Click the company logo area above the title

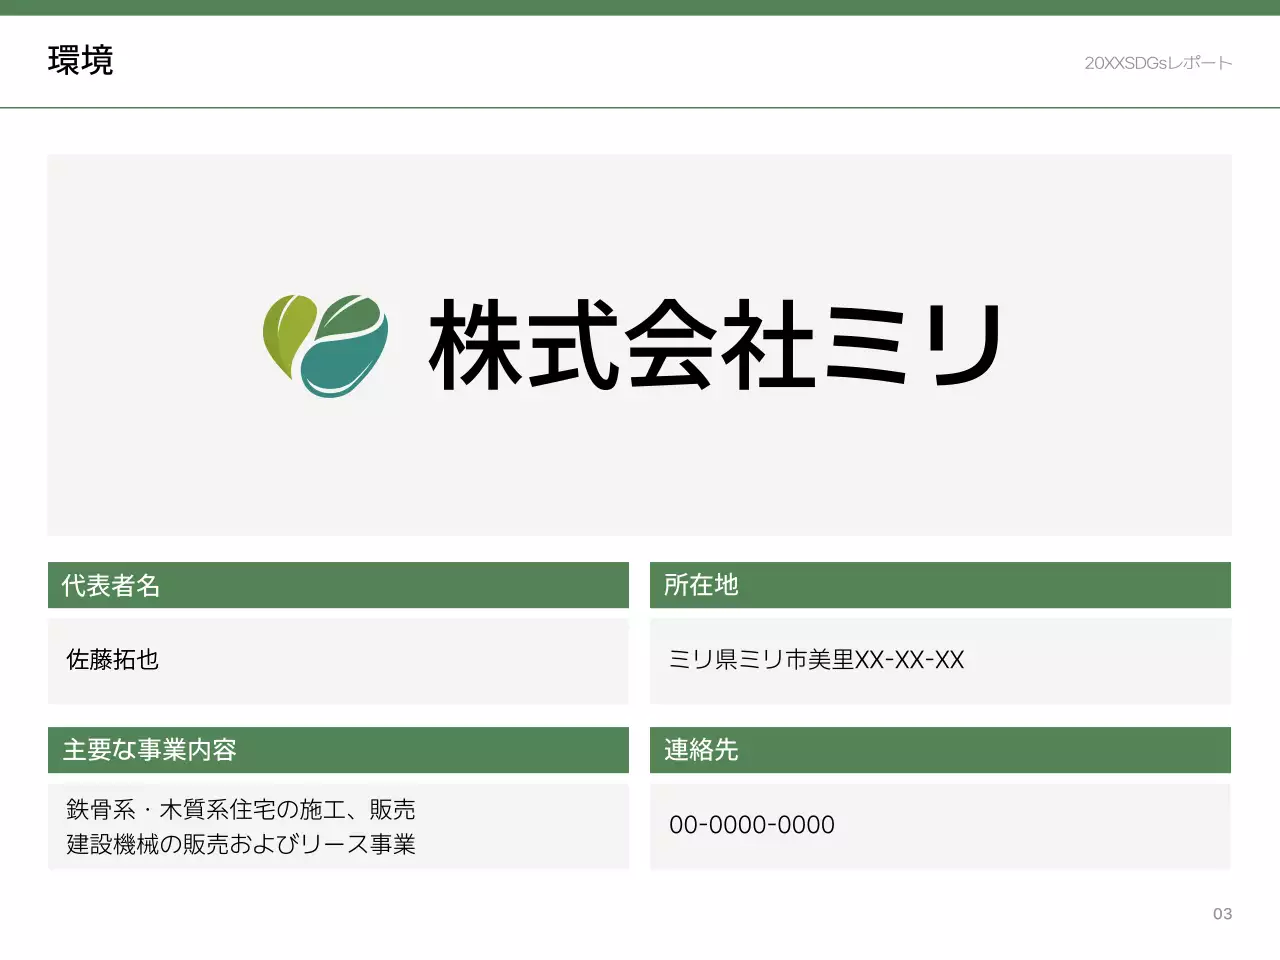click(639, 345)
